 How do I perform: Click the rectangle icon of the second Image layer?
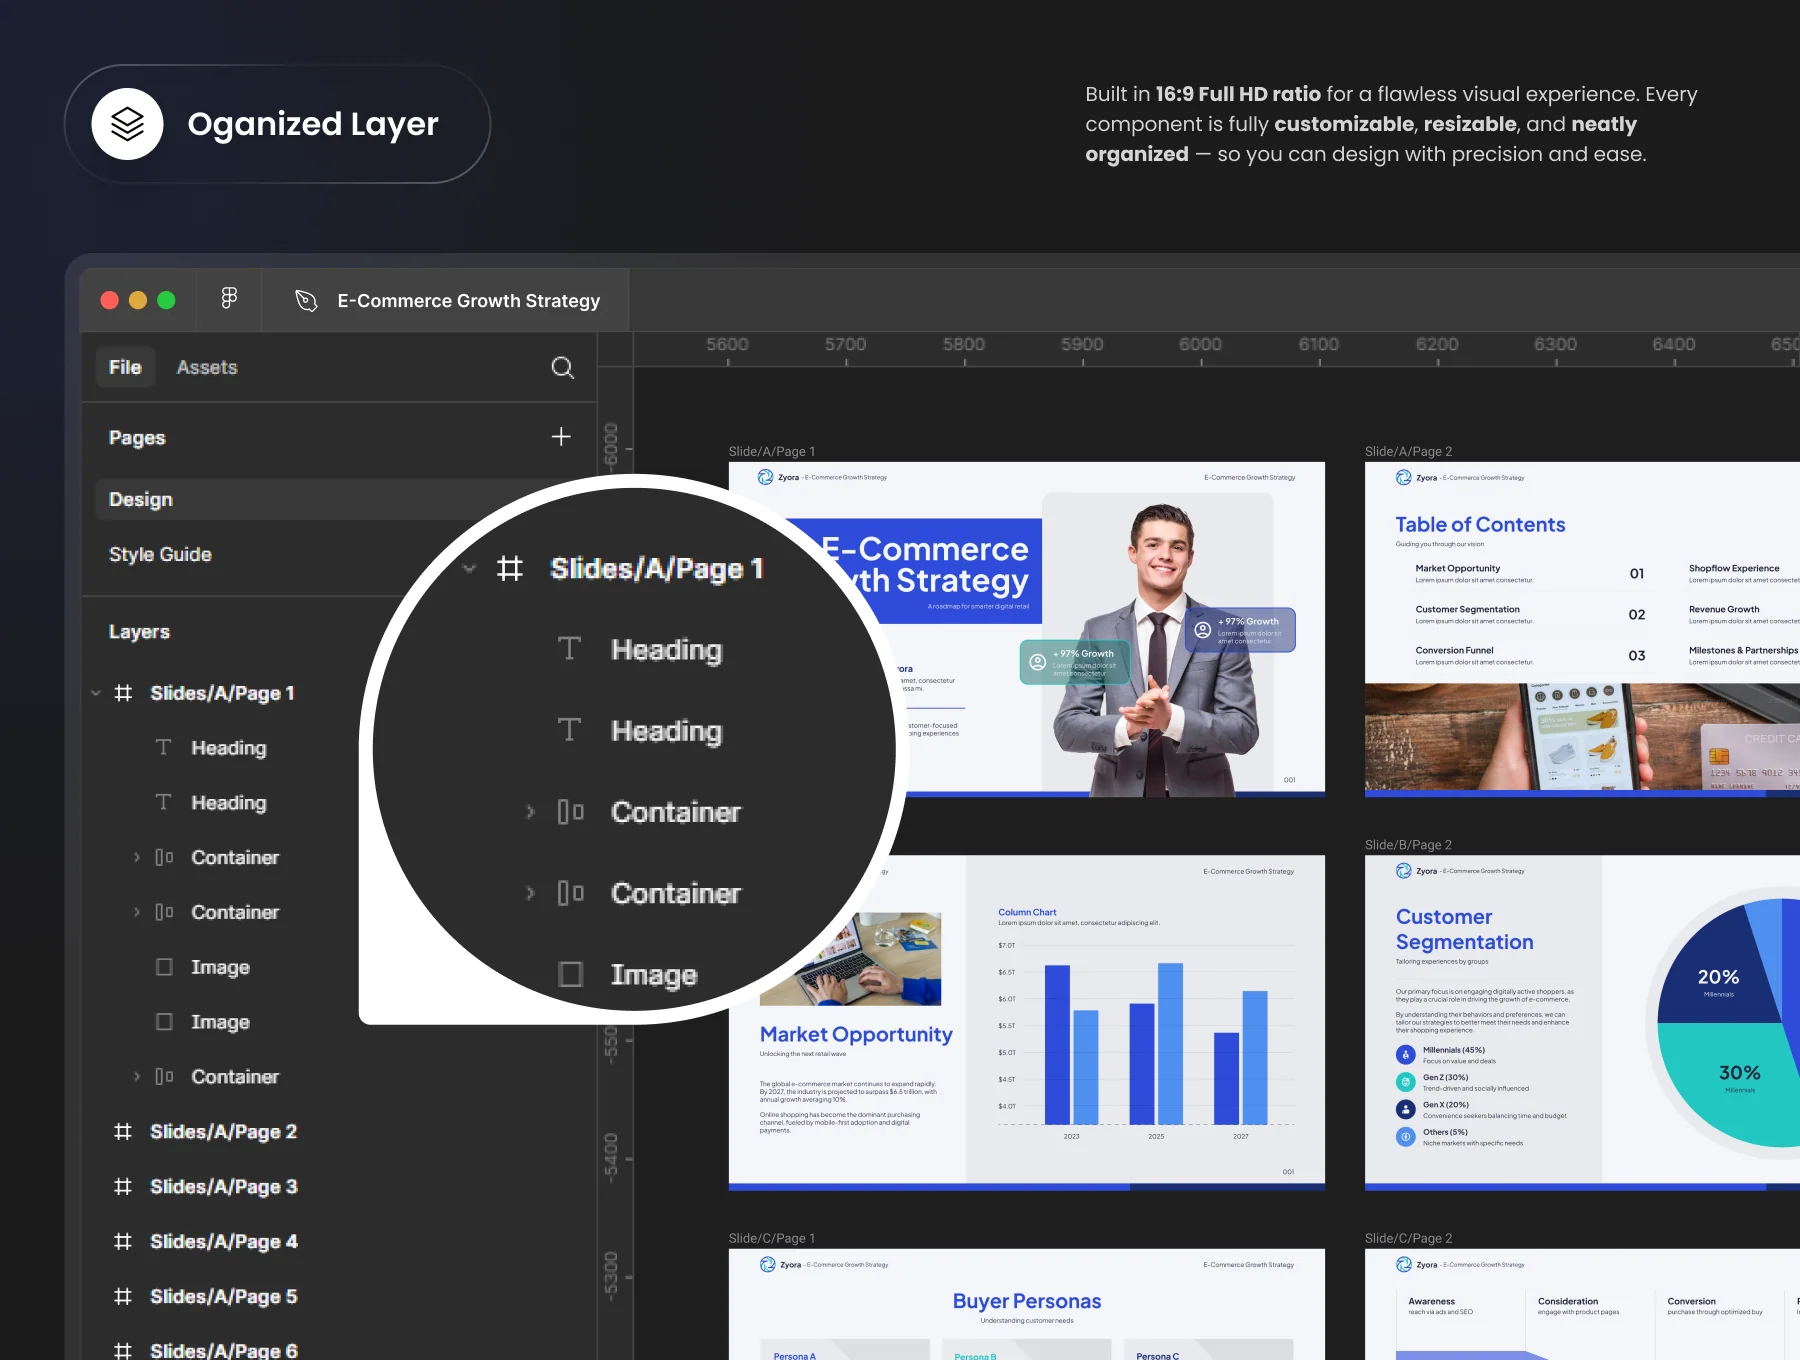pyautogui.click(x=164, y=1022)
